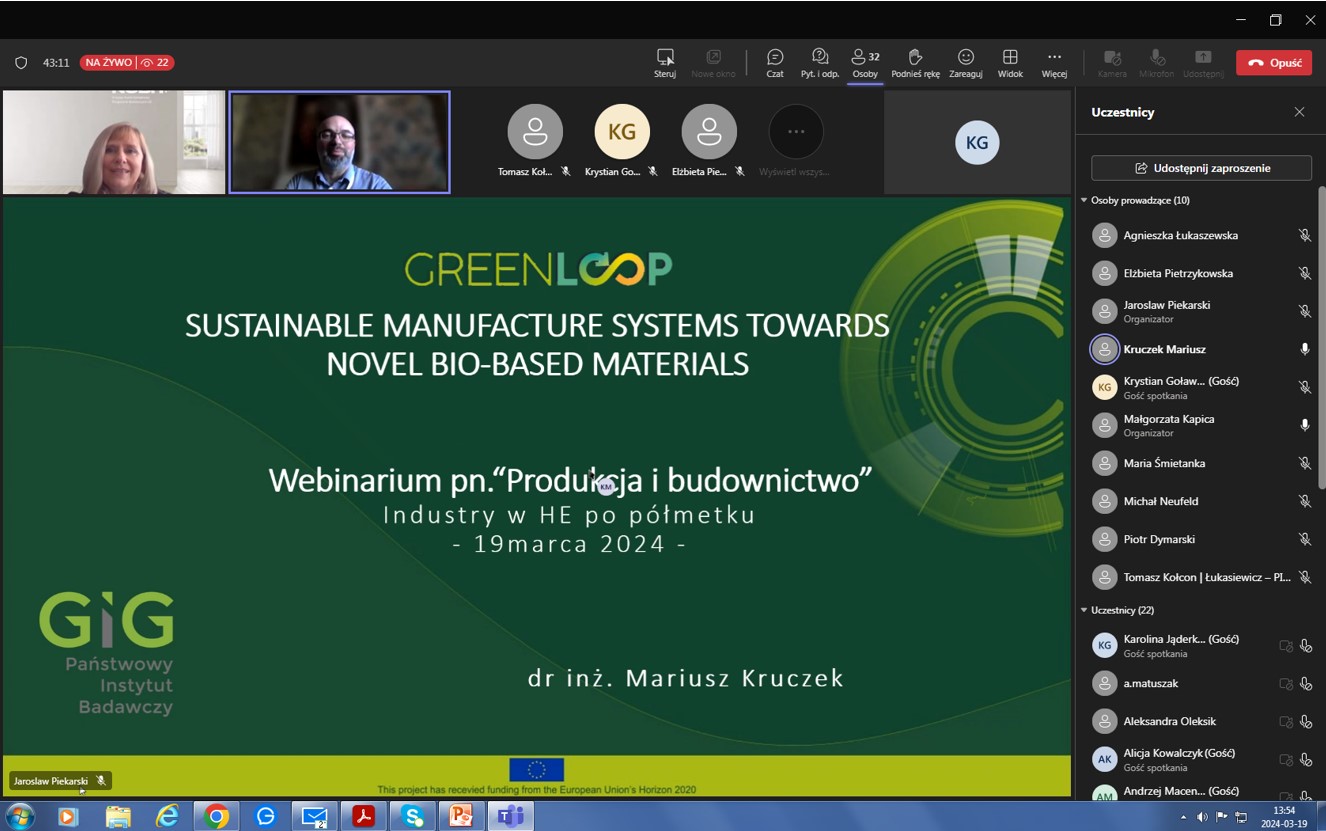Screen dimensions: 1326x831
Task: Open the Zareaguj reactions icon
Action: pyautogui.click(x=965, y=62)
